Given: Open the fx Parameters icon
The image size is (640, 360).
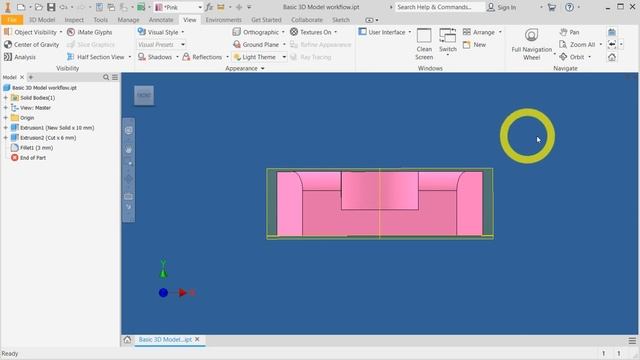Looking at the screenshot, I should (209, 7).
